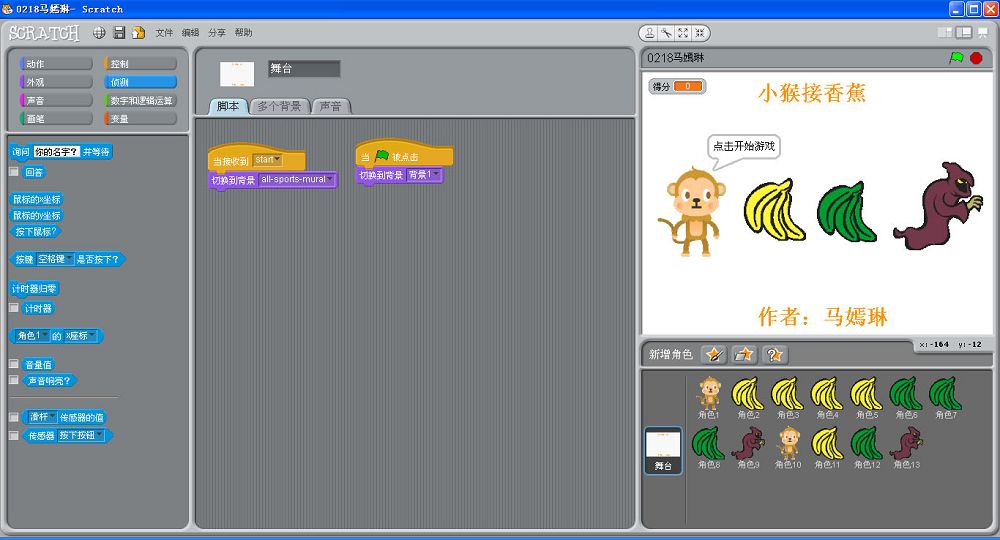Select sprite 角色11 yellow banana
Screen dimensions: 1000x540
(x=827, y=448)
